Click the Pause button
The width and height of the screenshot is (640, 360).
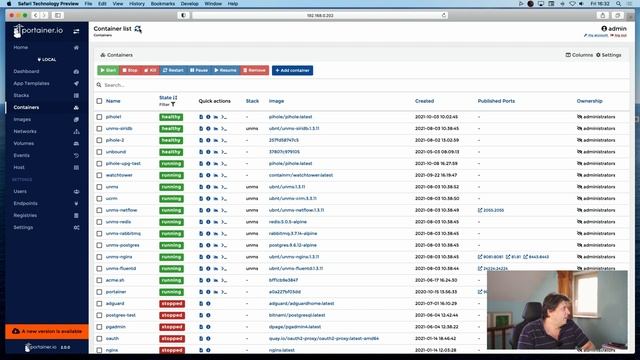pyautogui.click(x=199, y=70)
